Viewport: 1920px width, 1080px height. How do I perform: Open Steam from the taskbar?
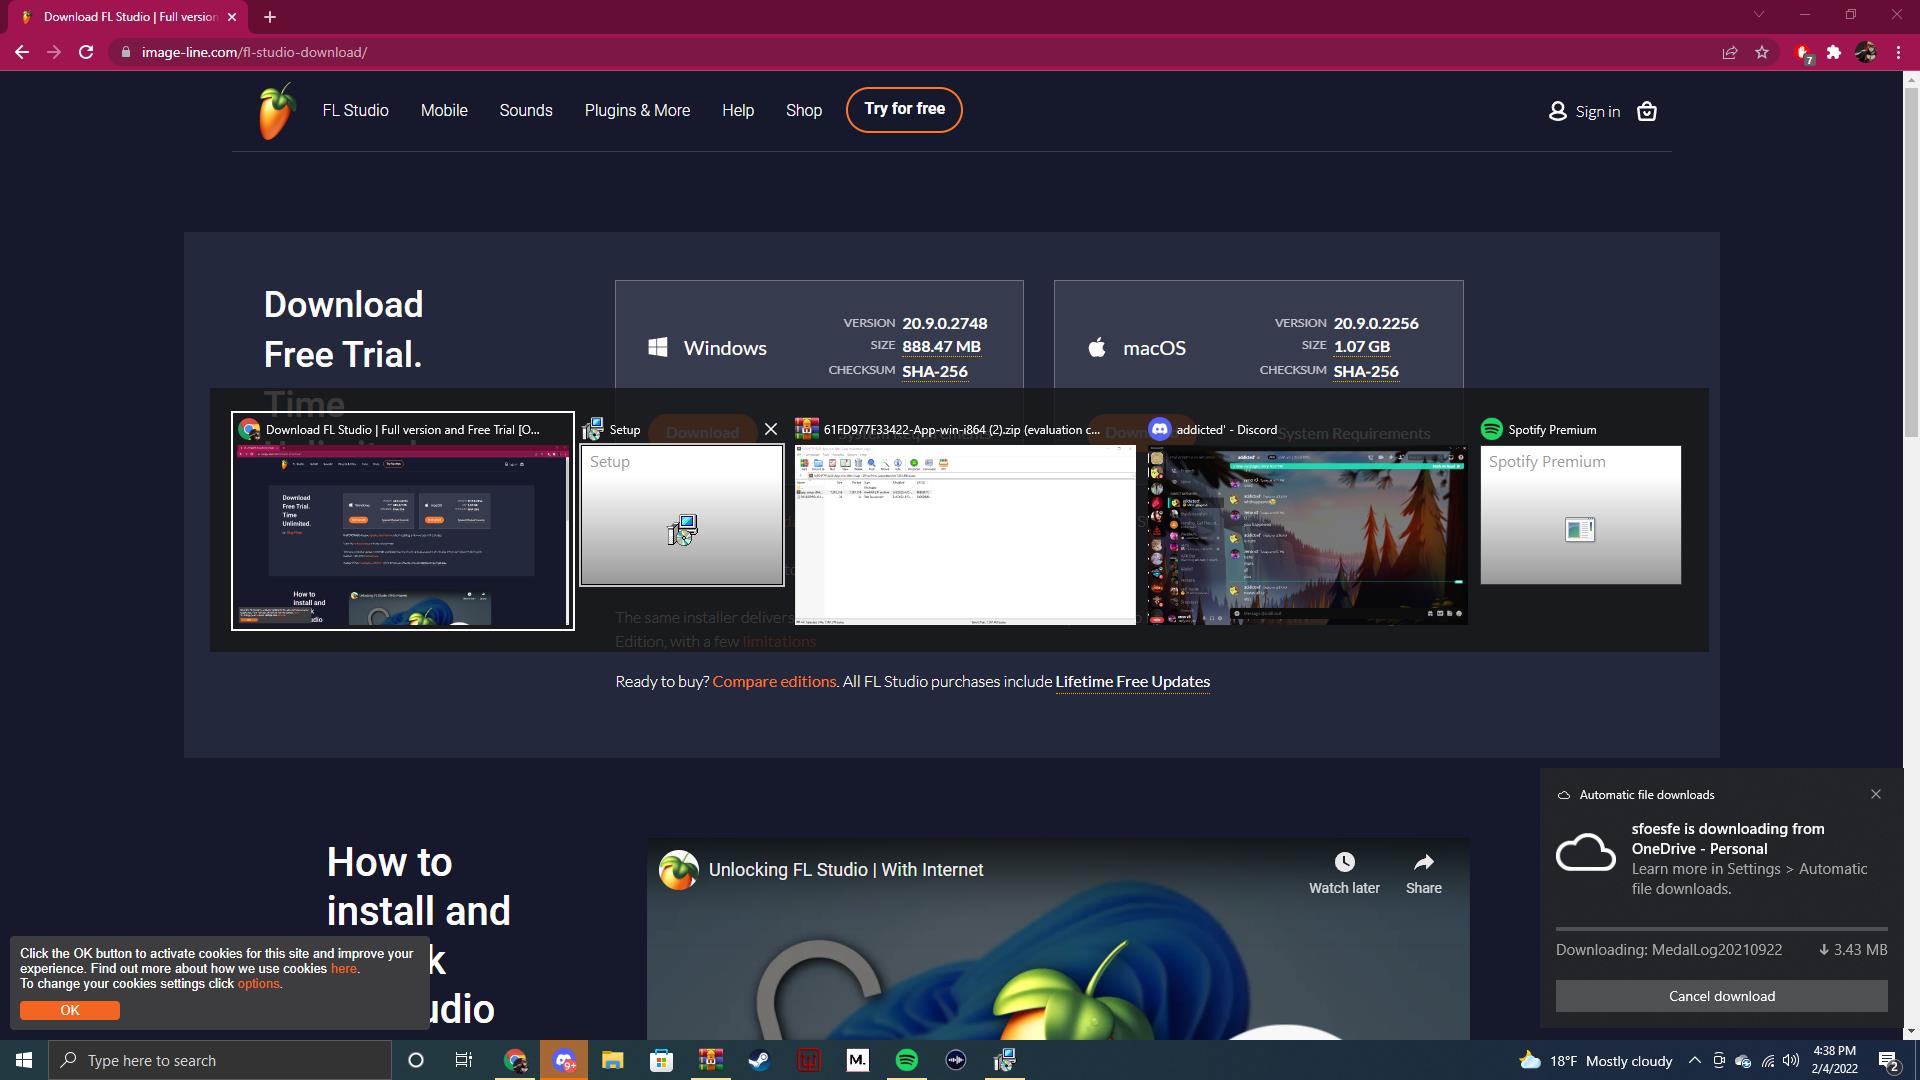[x=759, y=1060]
